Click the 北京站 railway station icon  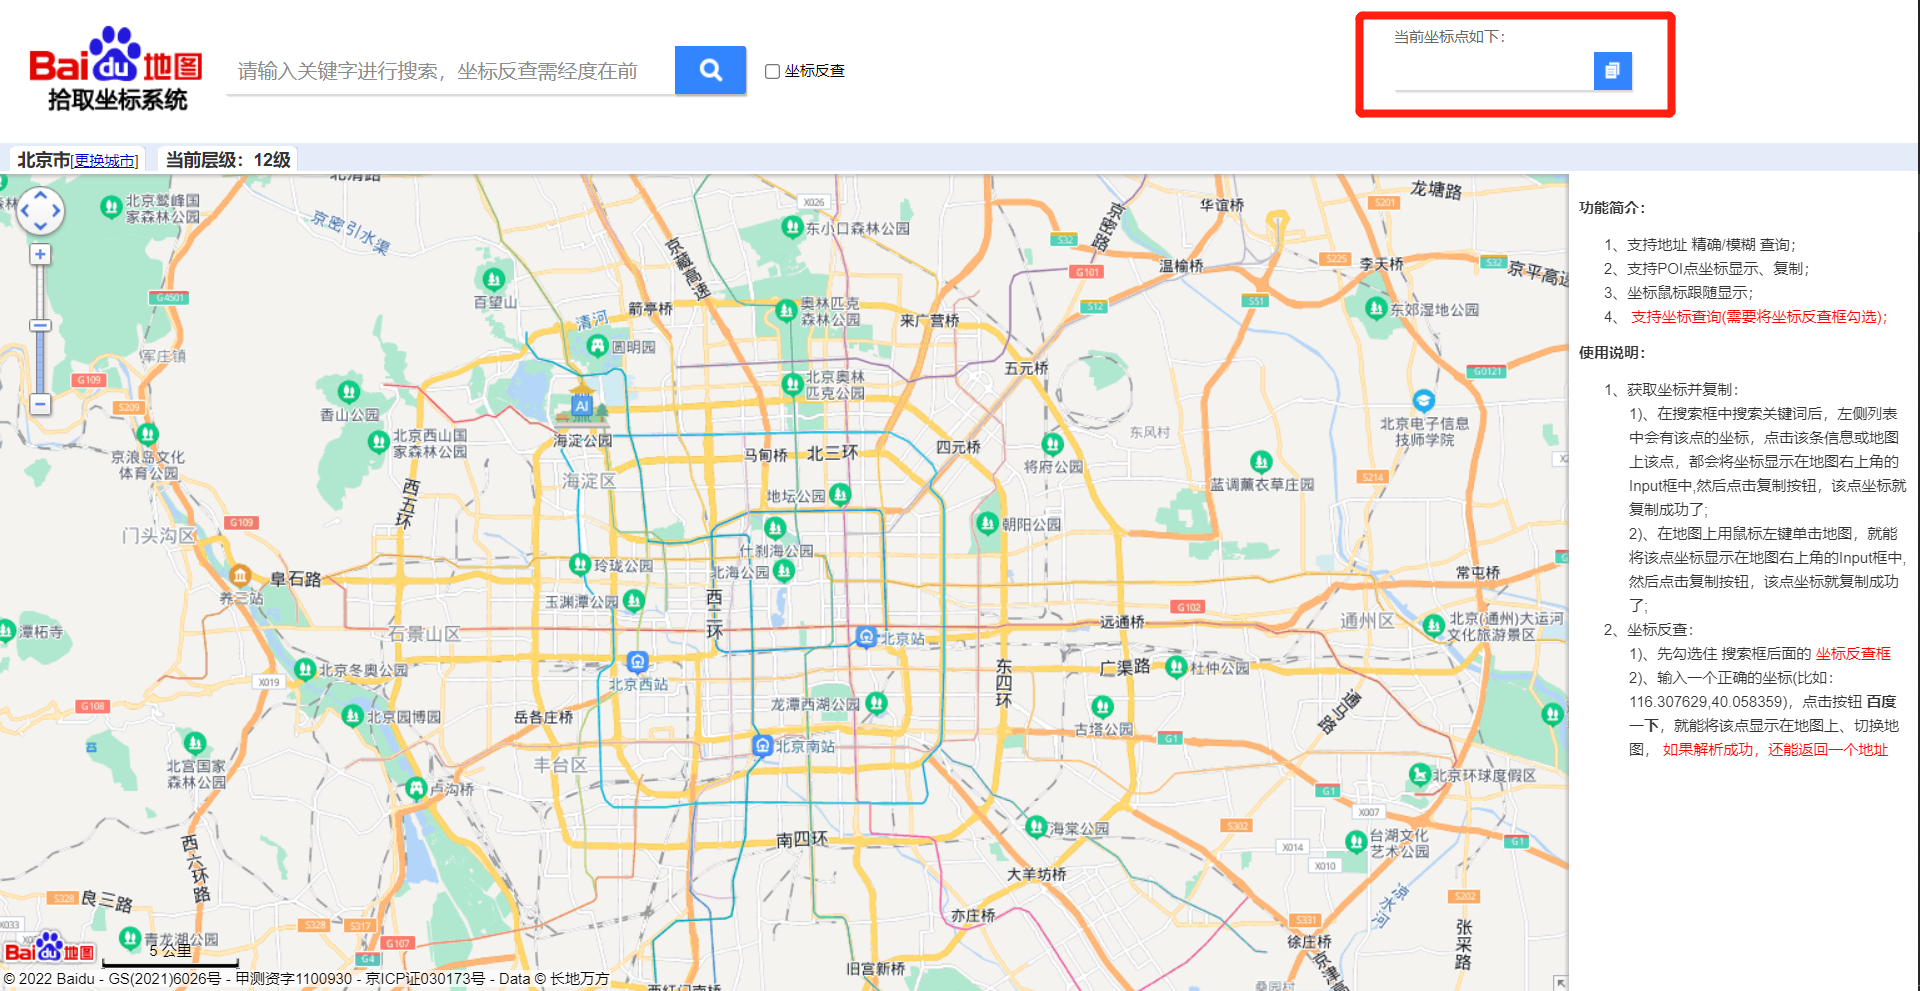pos(866,637)
